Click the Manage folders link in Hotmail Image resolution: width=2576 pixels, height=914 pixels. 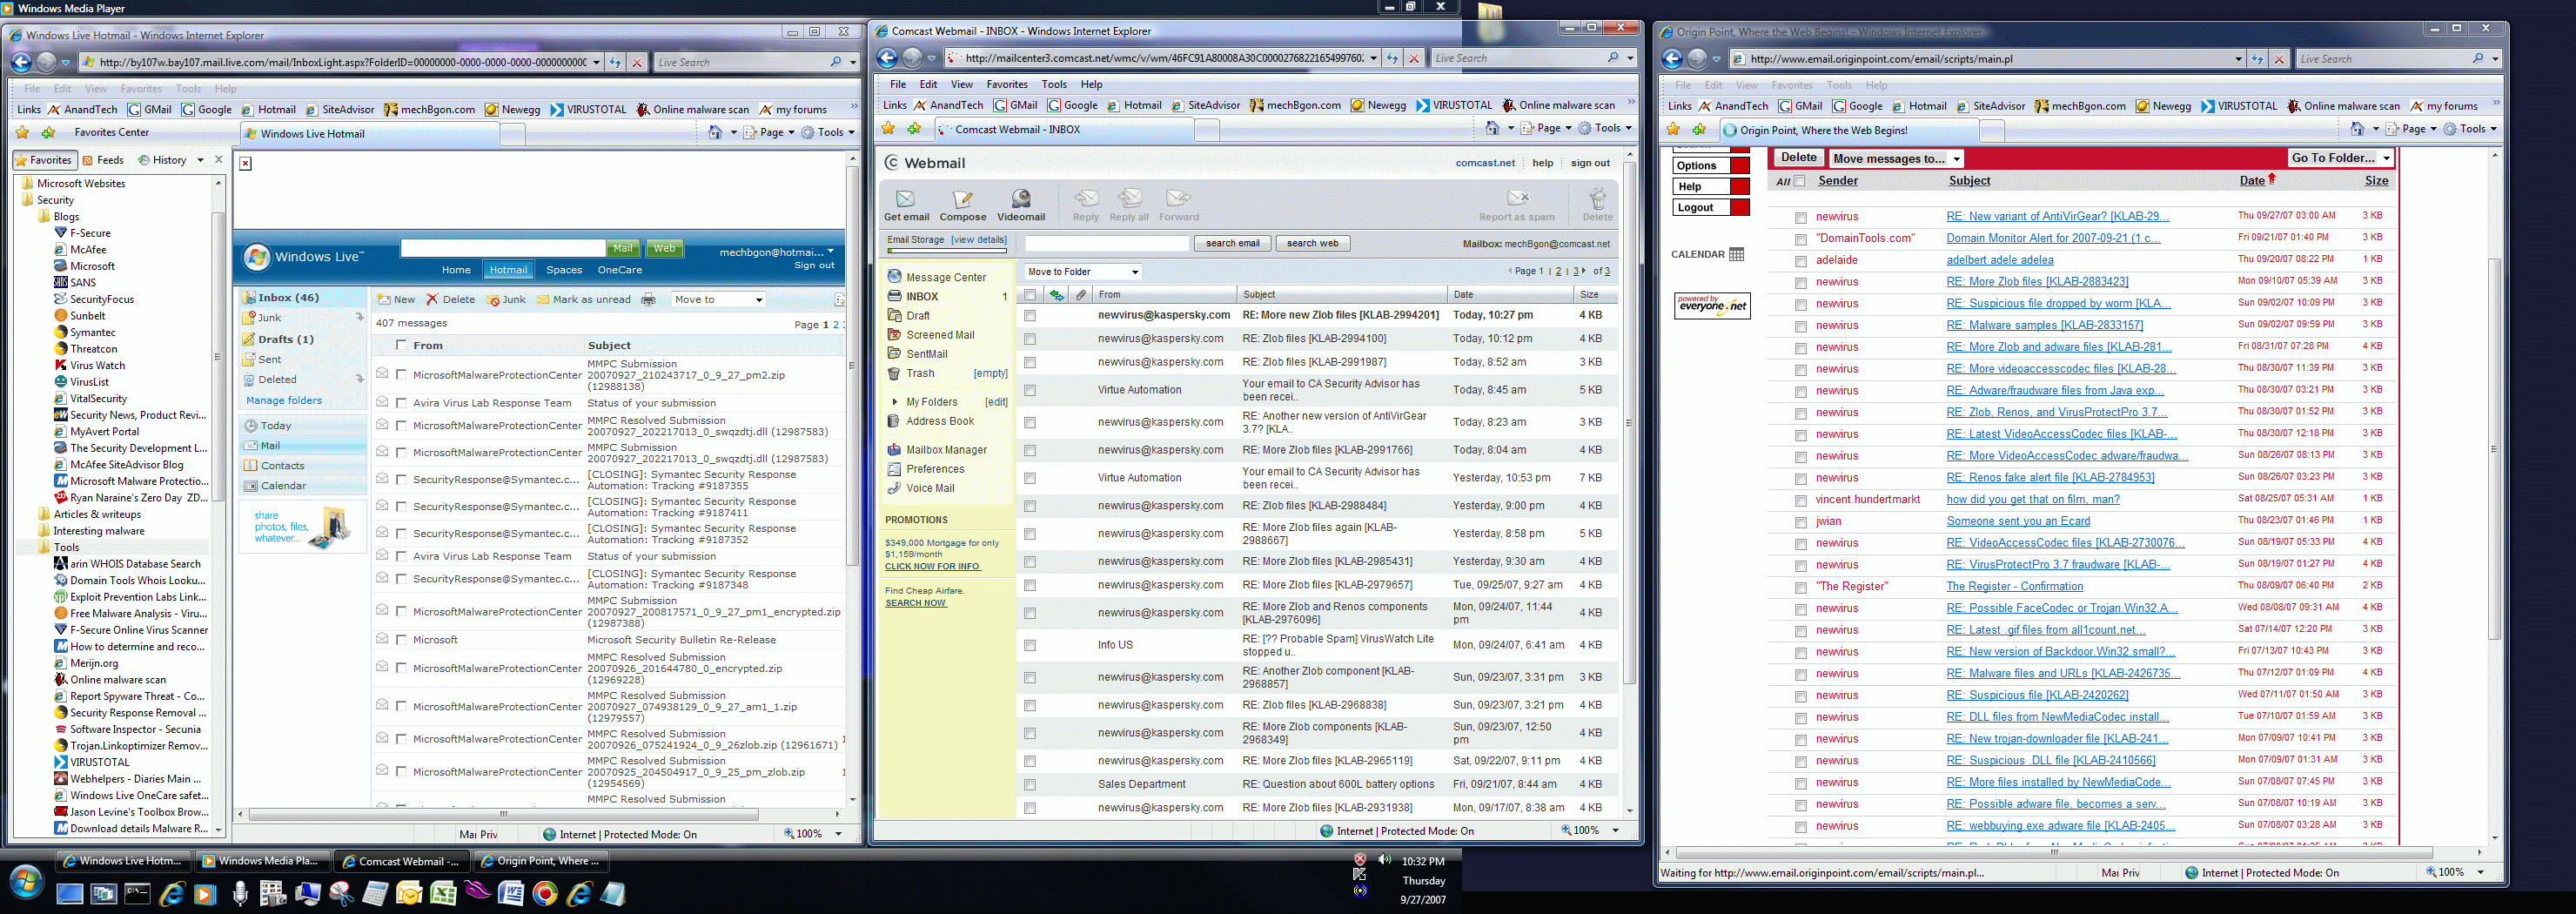[x=284, y=401]
